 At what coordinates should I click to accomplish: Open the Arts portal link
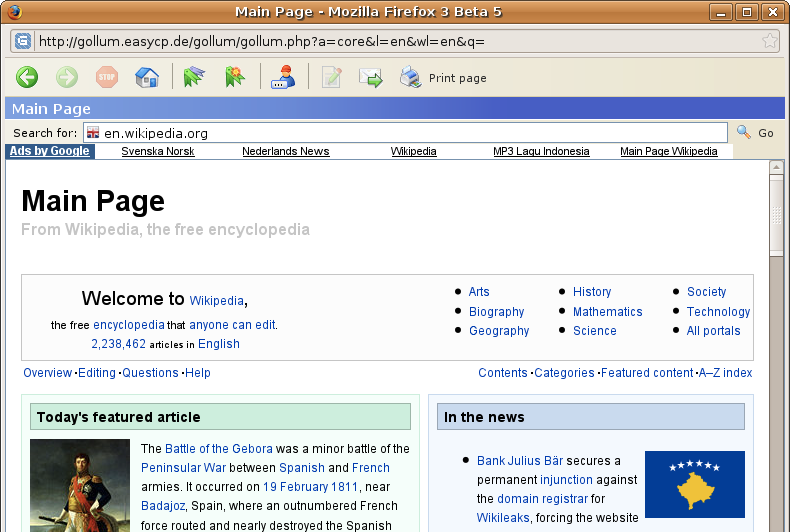point(479,292)
